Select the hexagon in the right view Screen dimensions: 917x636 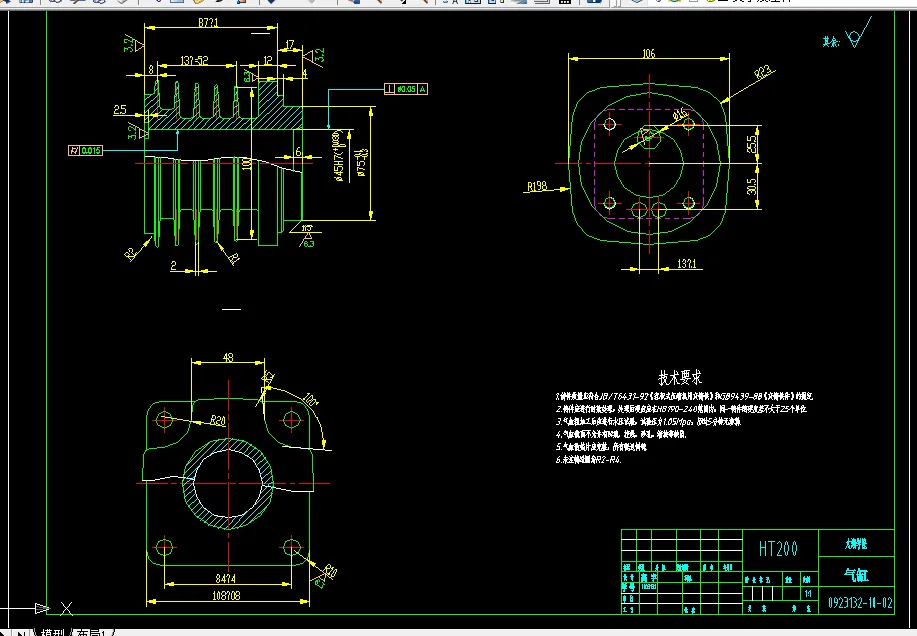[649, 137]
